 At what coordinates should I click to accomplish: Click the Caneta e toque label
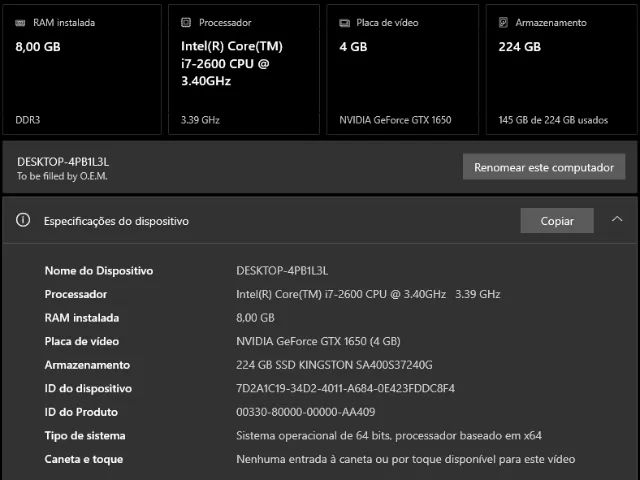pos(84,459)
